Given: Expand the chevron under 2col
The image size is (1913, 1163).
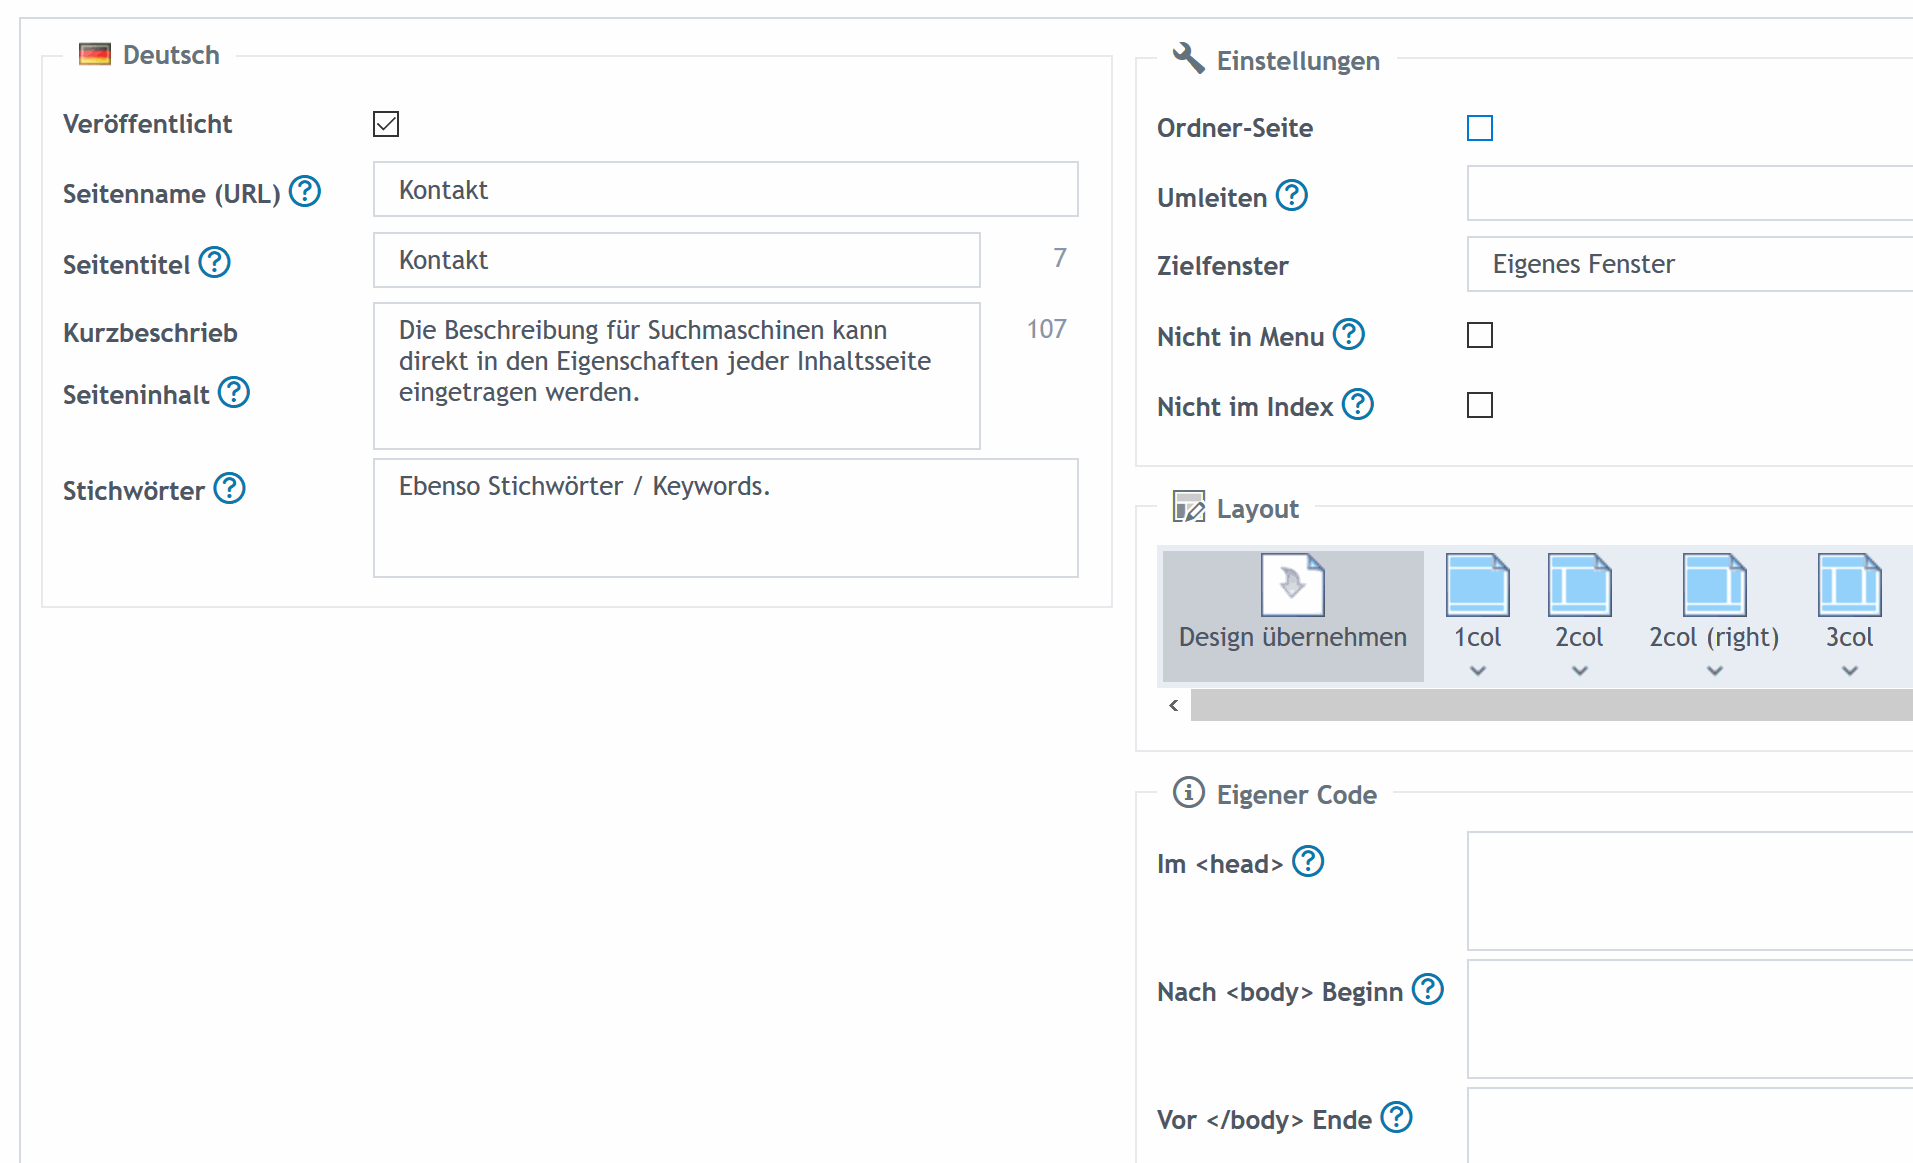Looking at the screenshot, I should 1580,671.
